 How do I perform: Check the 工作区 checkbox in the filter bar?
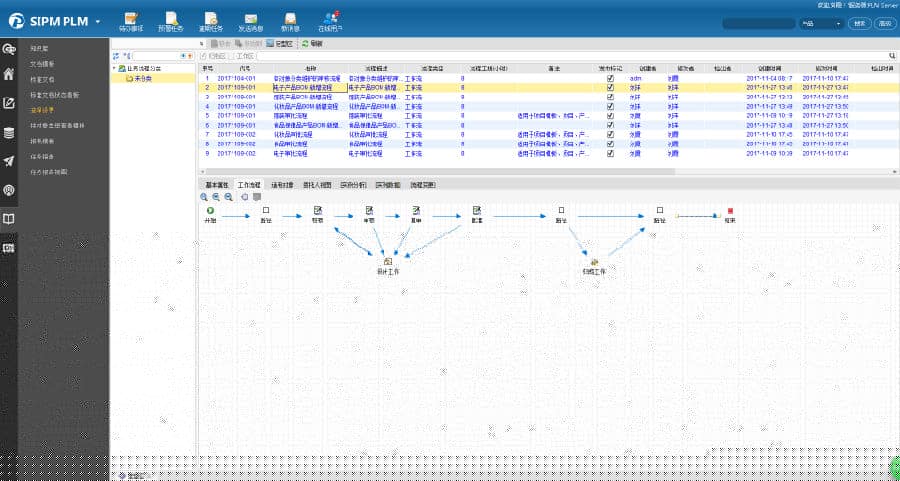pos(232,56)
